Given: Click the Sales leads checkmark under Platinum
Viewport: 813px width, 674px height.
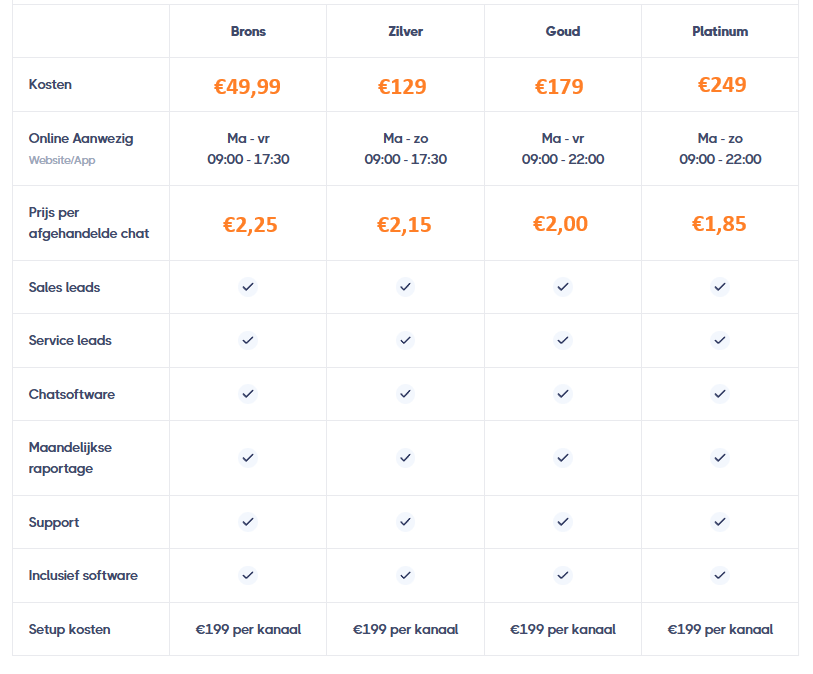Looking at the screenshot, I should coord(720,287).
